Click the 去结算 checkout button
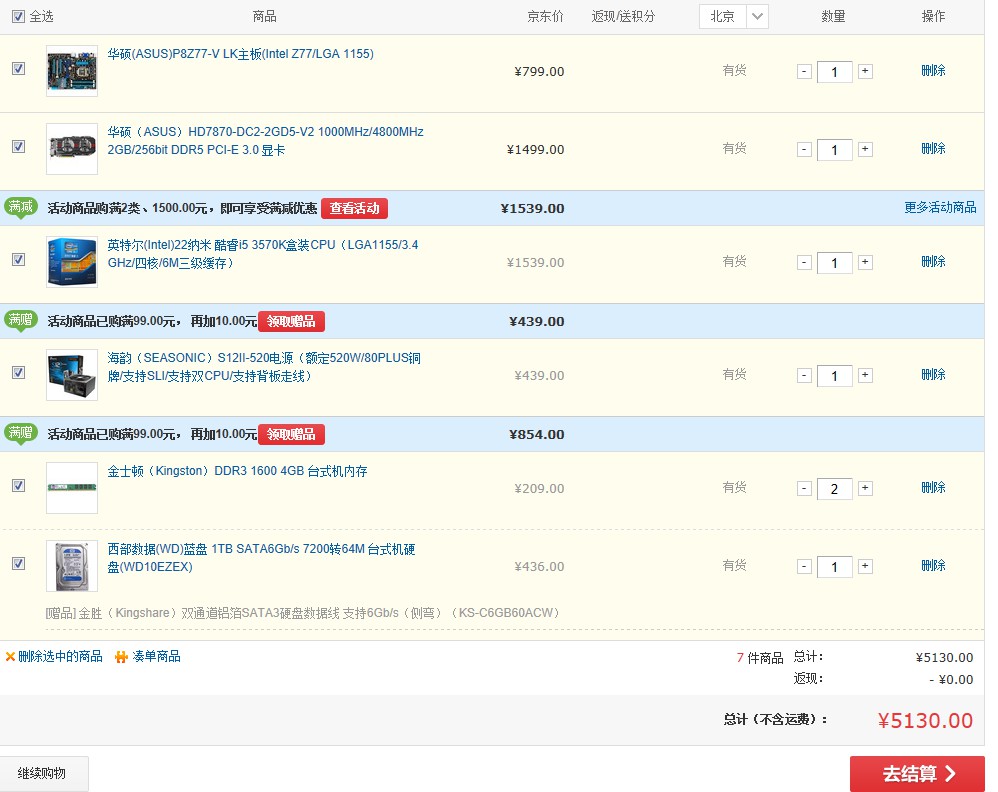This screenshot has width=998, height=792. (917, 774)
